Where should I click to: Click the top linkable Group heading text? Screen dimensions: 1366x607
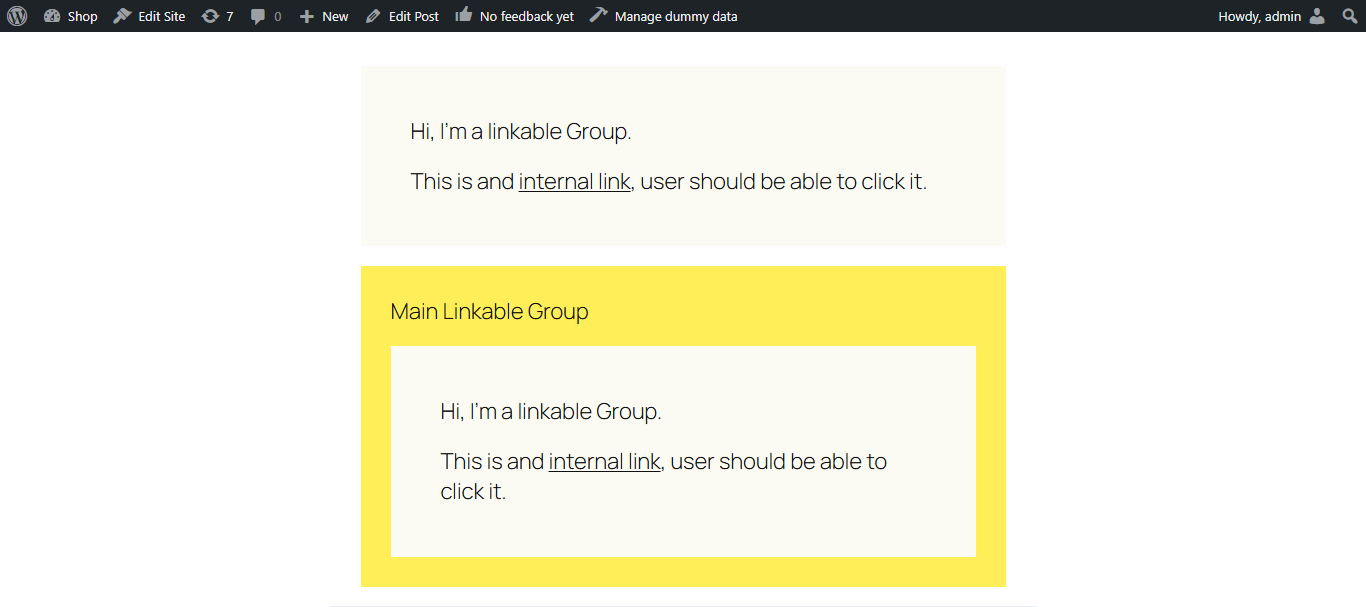(x=521, y=131)
